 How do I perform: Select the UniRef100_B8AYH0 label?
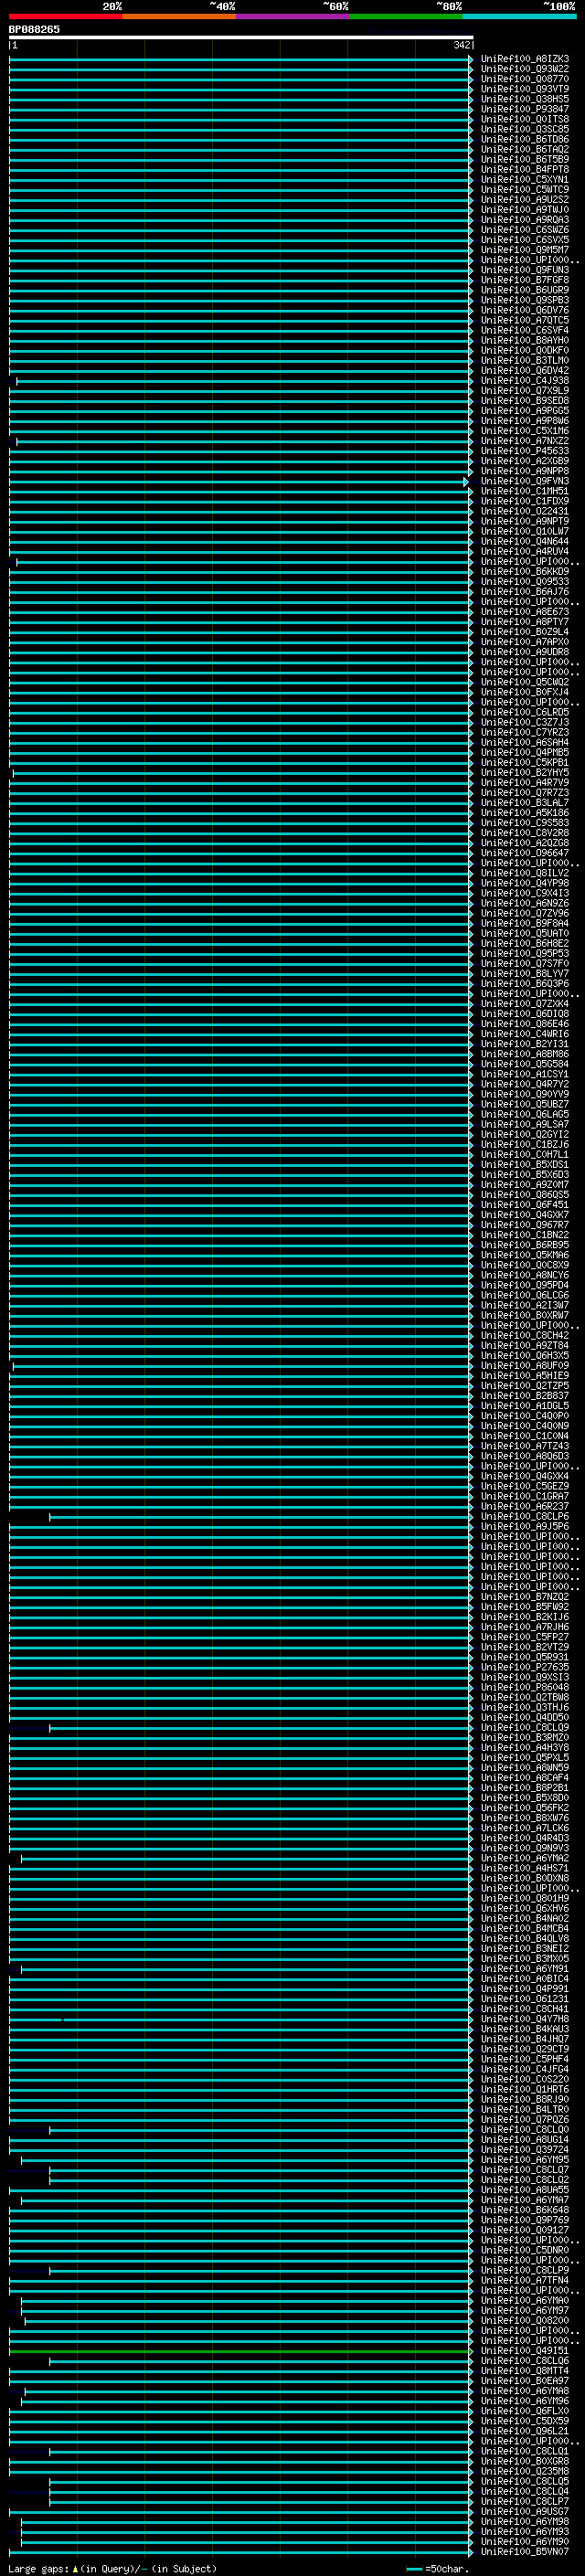[525, 340]
